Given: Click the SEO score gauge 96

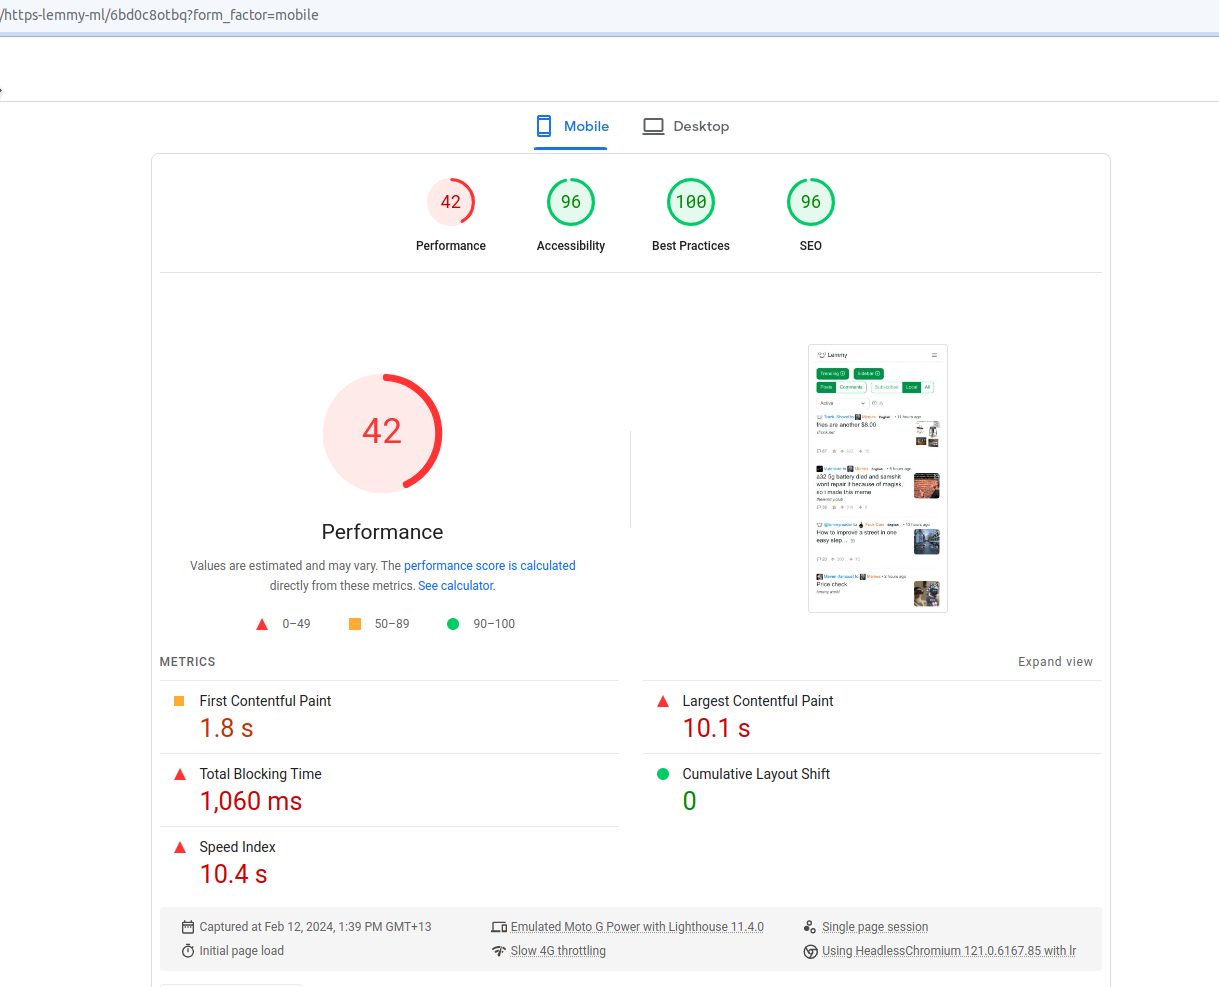Looking at the screenshot, I should [811, 203].
